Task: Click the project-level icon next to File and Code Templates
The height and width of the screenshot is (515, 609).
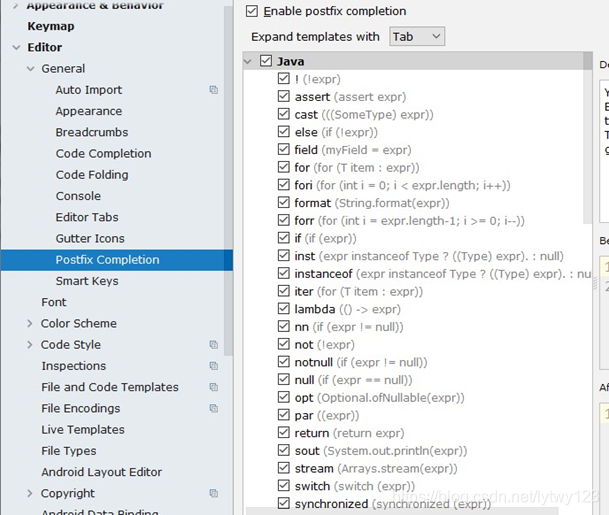Action: coord(214,387)
